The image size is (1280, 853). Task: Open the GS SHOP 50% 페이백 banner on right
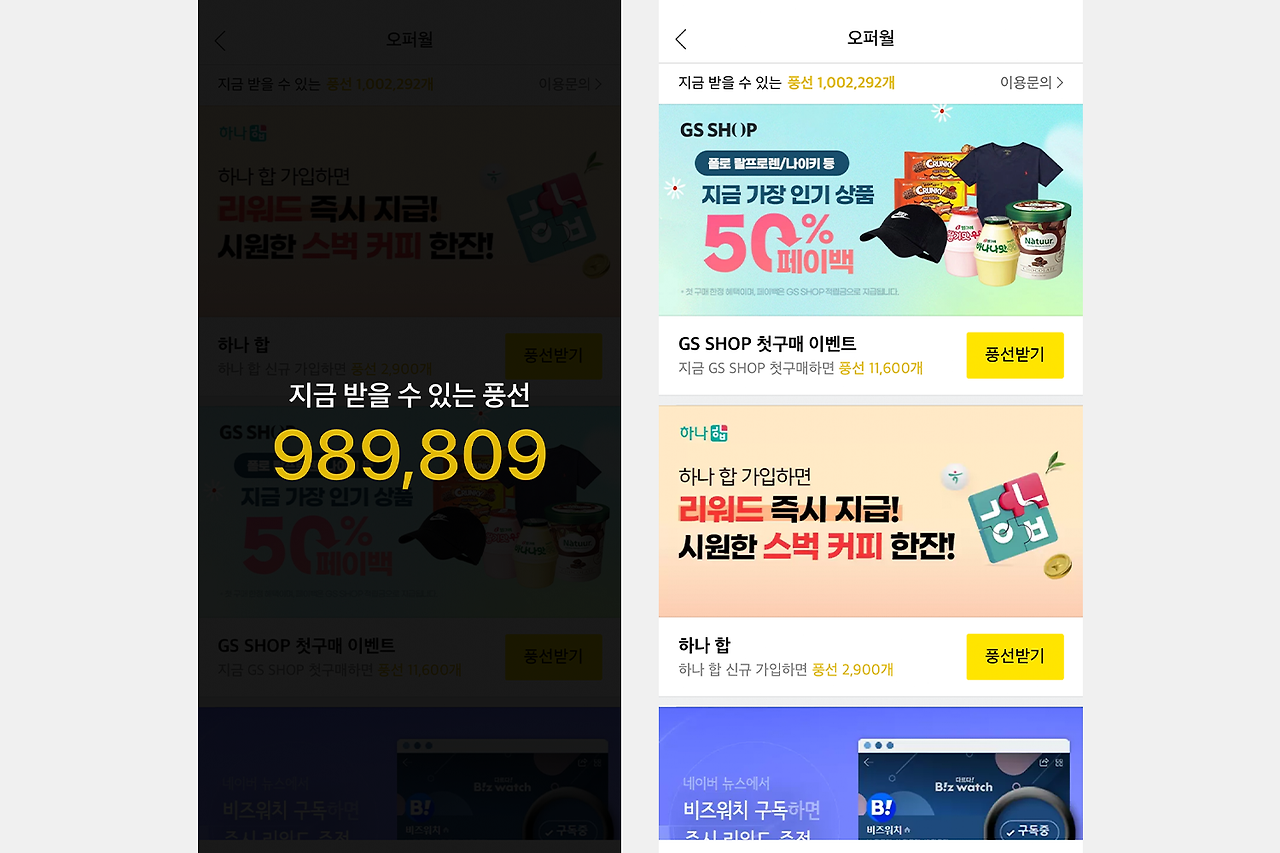(871, 210)
